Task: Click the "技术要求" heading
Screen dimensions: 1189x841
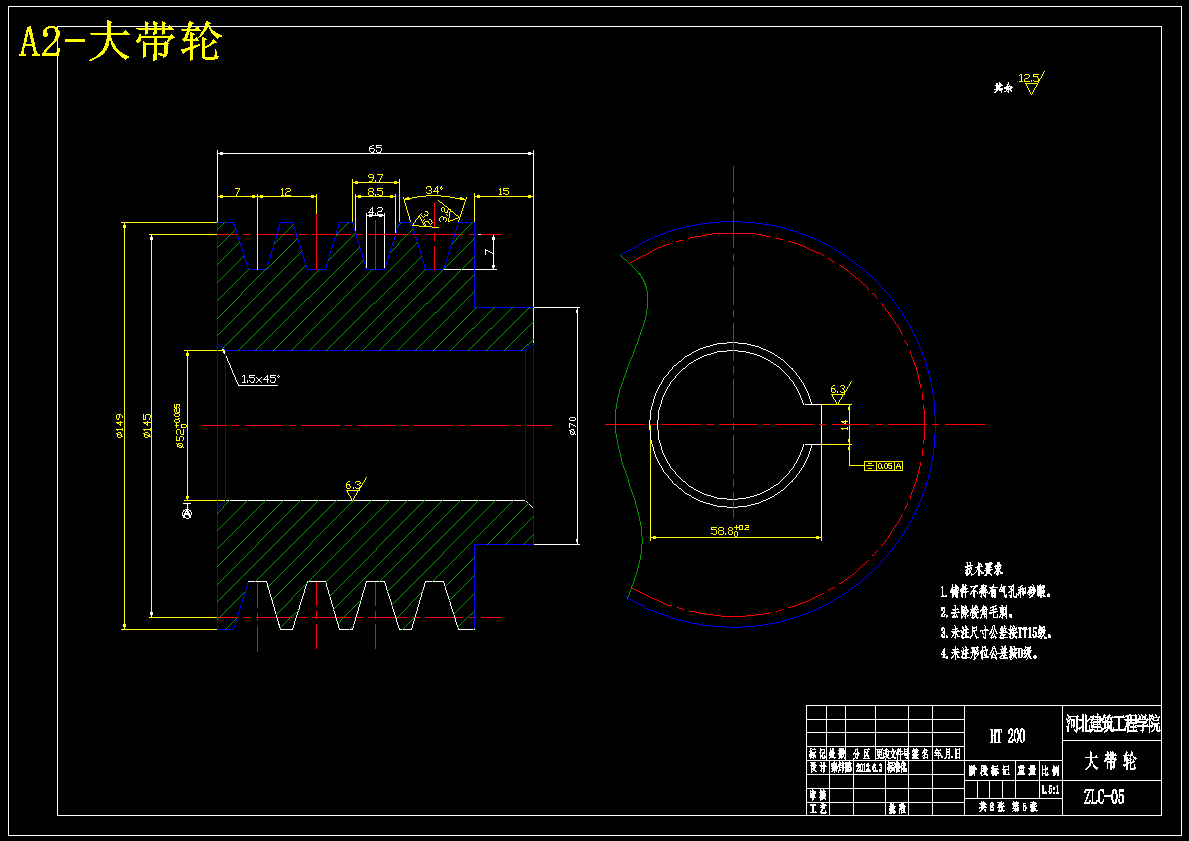Action: 984,569
